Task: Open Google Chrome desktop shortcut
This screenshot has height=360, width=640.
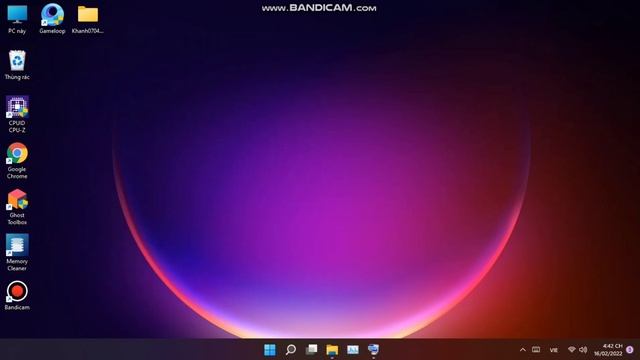Action: coord(17,161)
